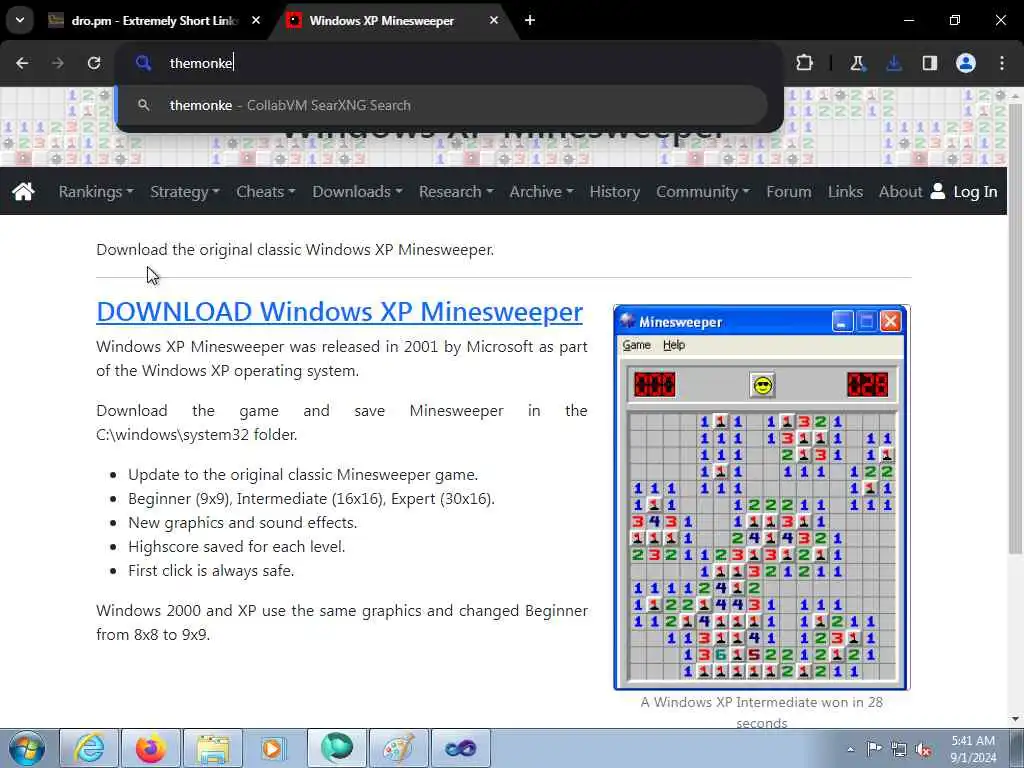This screenshot has height=768, width=1024.
Task: Expand the Strategy dropdown menu
Action: pos(185,191)
